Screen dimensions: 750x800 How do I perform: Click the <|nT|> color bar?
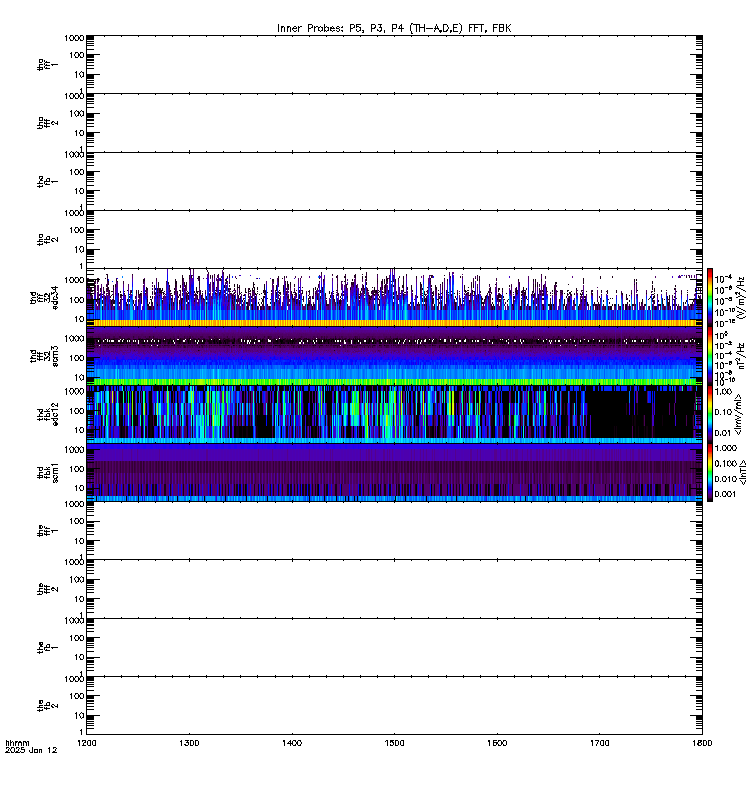710,472
